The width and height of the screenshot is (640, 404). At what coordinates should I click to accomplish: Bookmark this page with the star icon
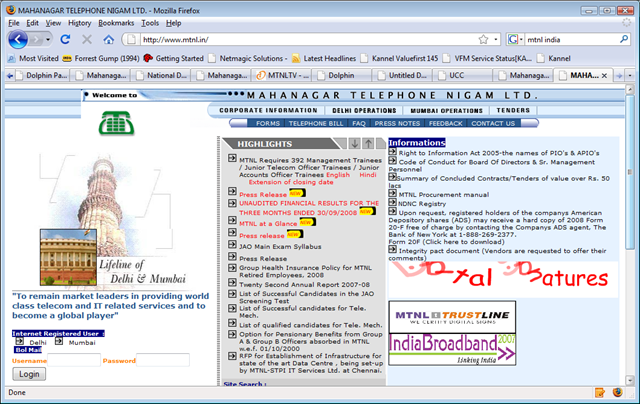tap(483, 40)
